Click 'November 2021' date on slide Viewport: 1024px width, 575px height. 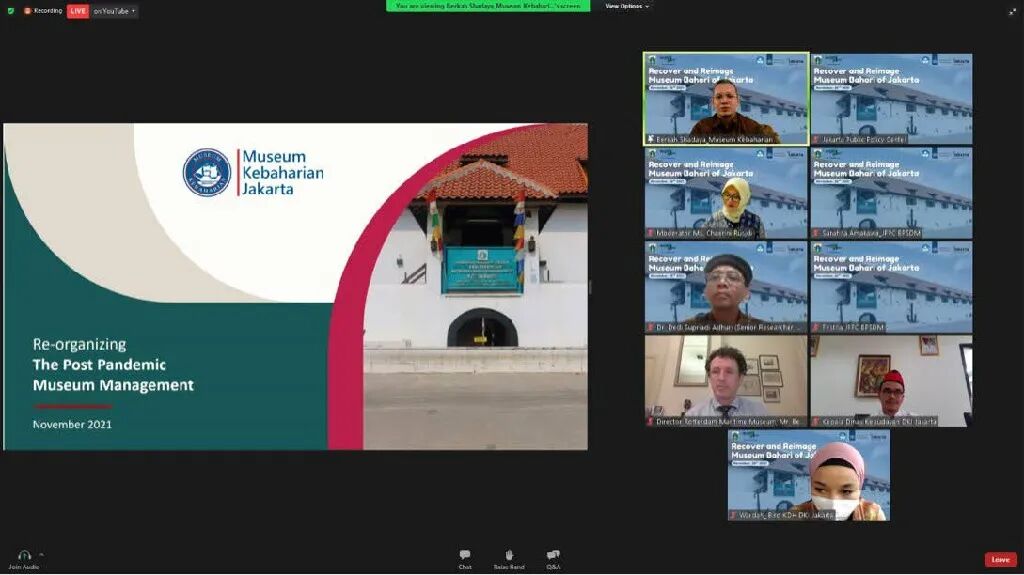coord(72,424)
